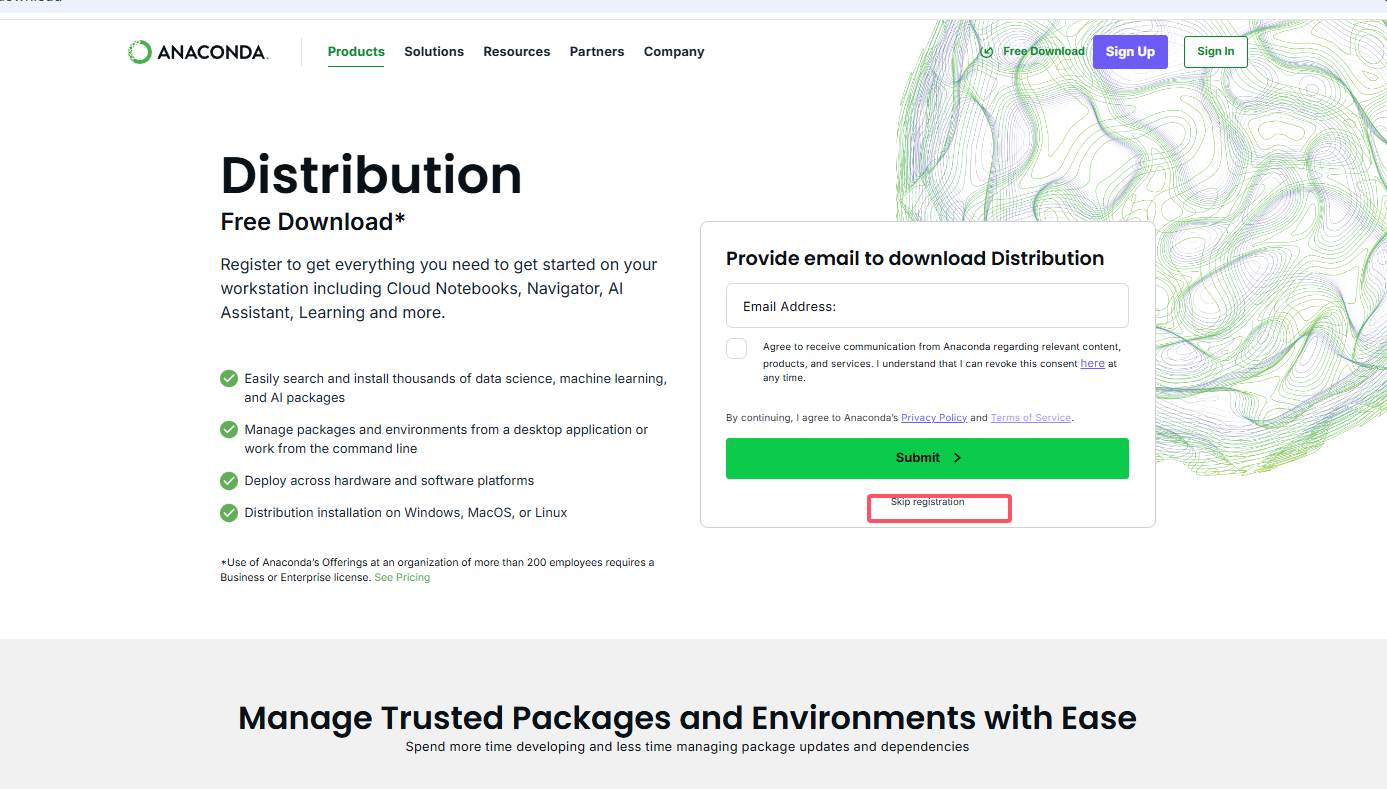Open the Solutions menu
This screenshot has width=1387, height=789.
click(434, 52)
